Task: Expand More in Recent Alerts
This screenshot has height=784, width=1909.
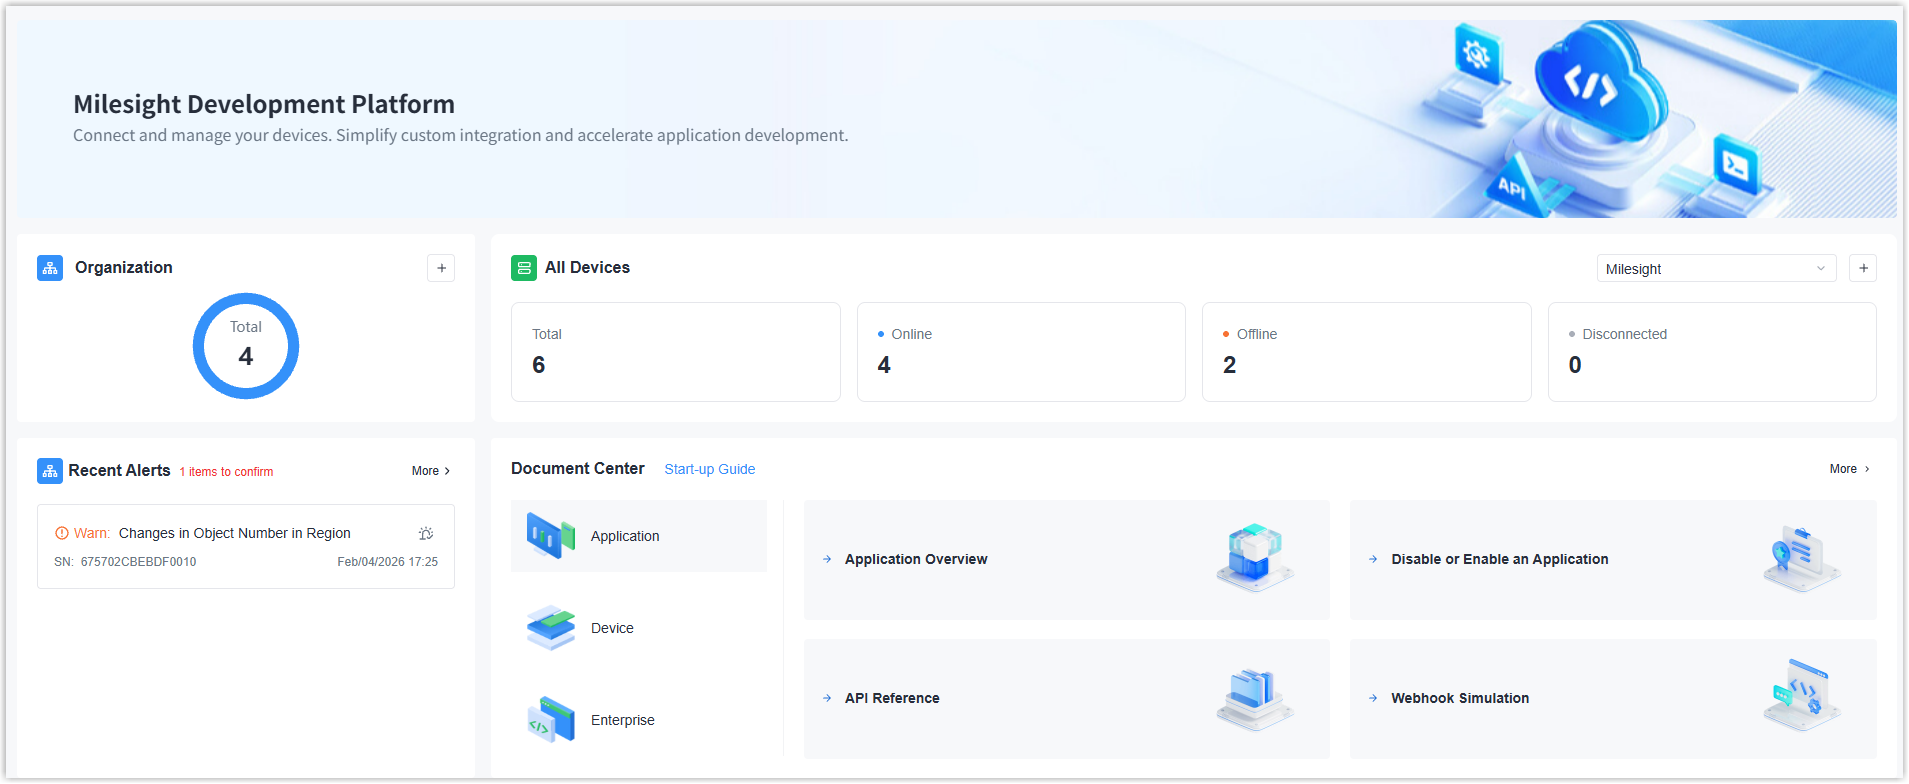Action: click(431, 471)
